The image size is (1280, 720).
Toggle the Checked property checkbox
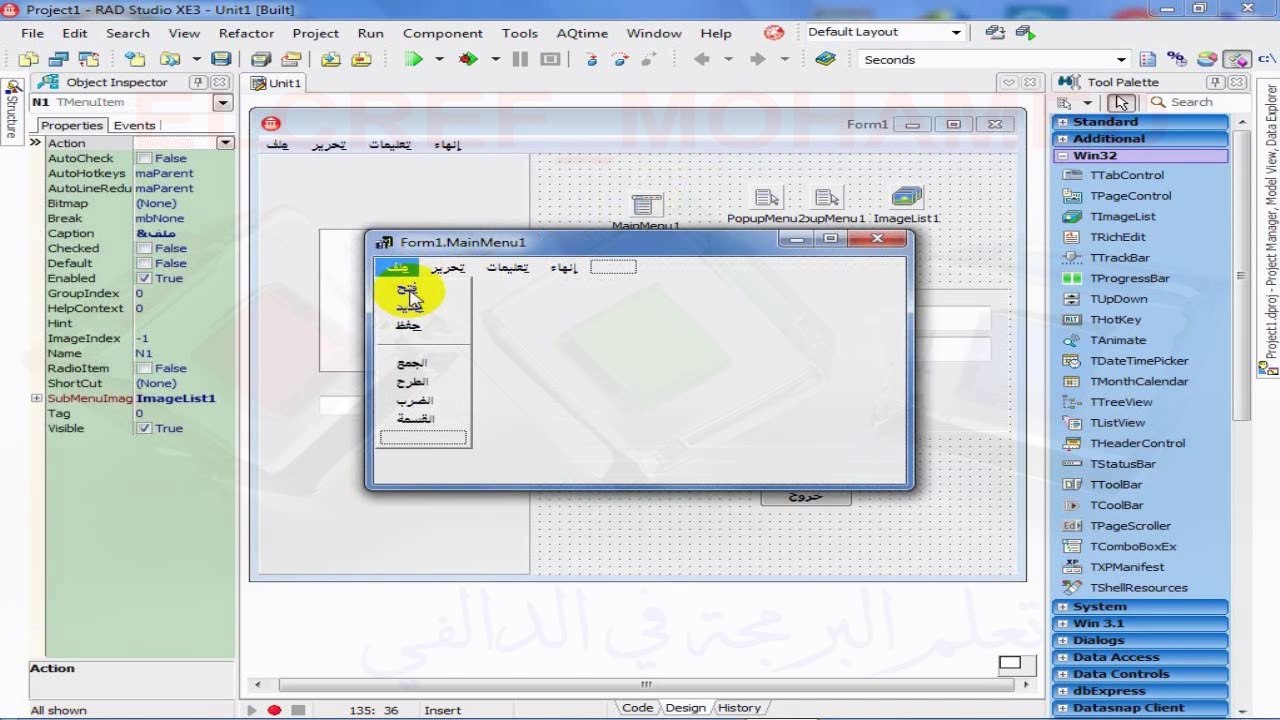click(144, 248)
